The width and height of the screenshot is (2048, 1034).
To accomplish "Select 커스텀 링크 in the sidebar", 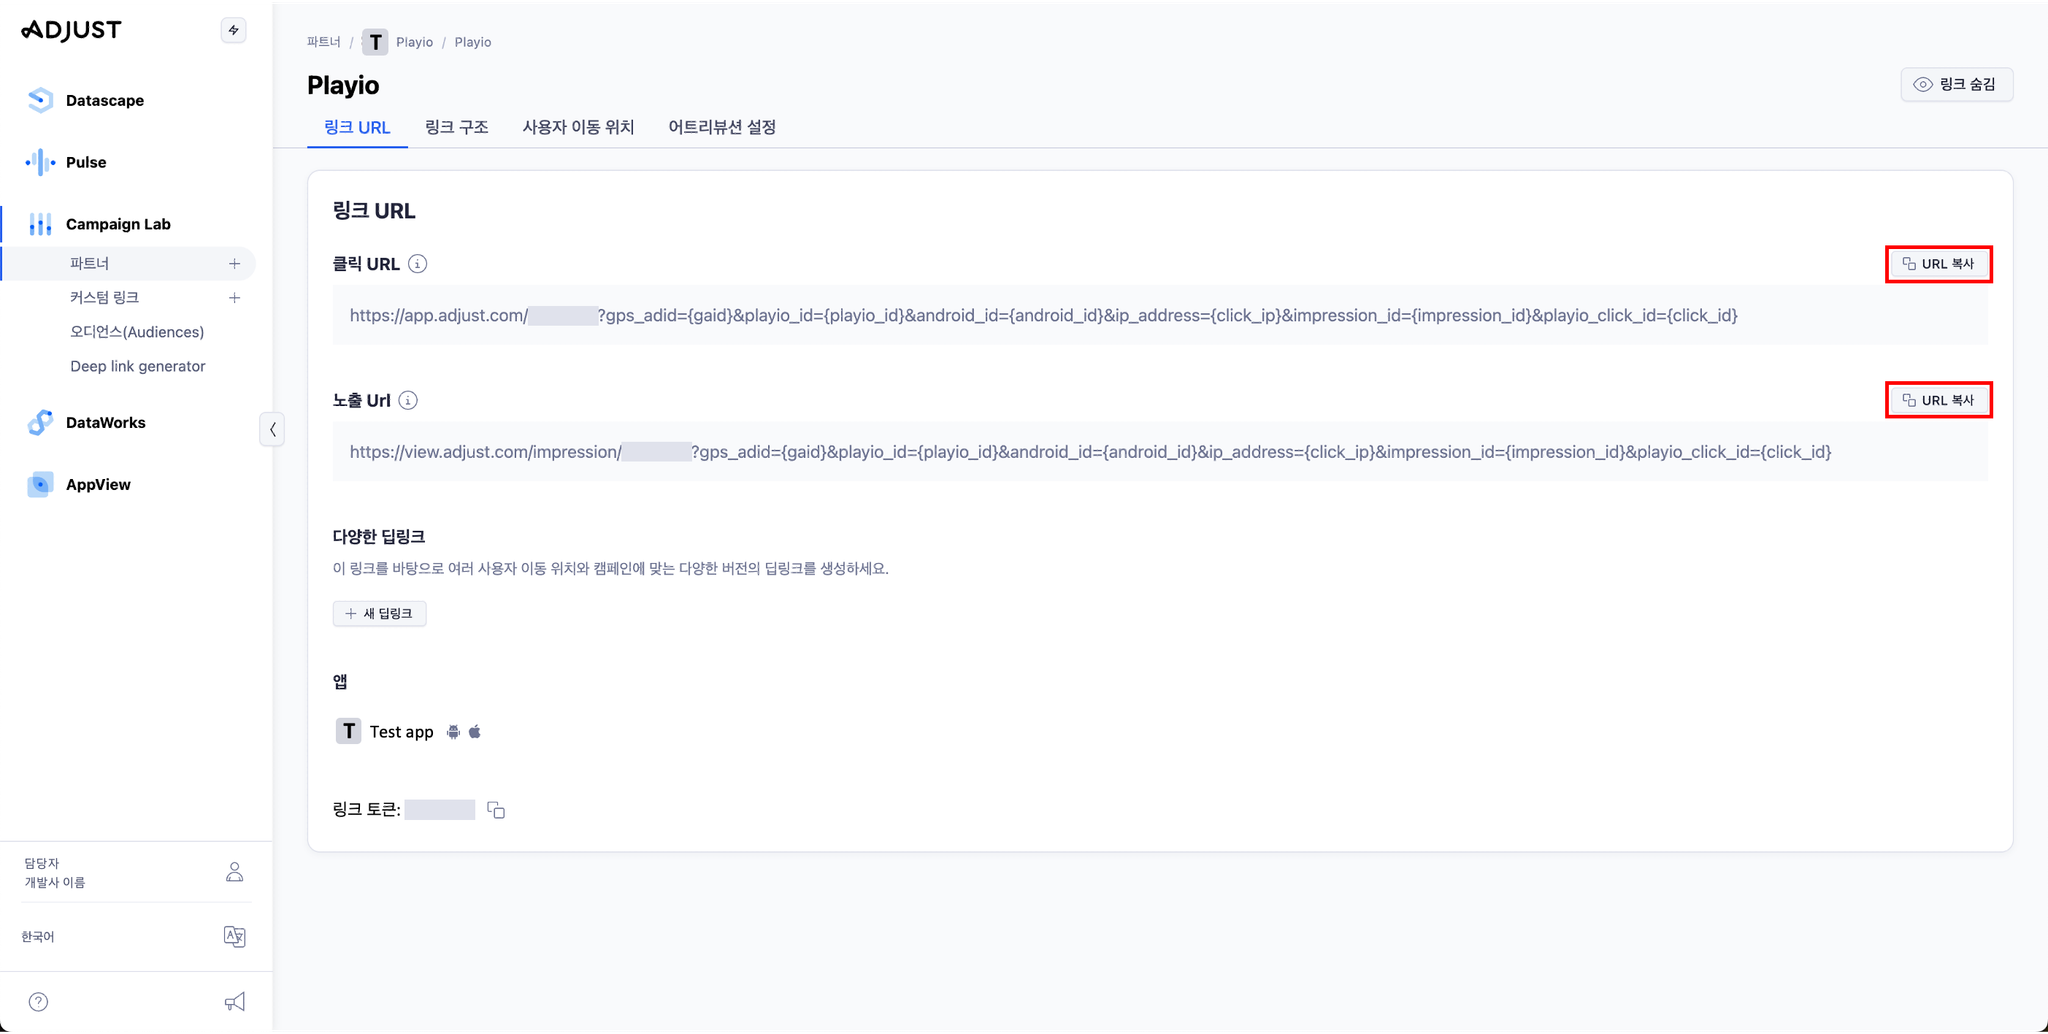I will point(104,297).
